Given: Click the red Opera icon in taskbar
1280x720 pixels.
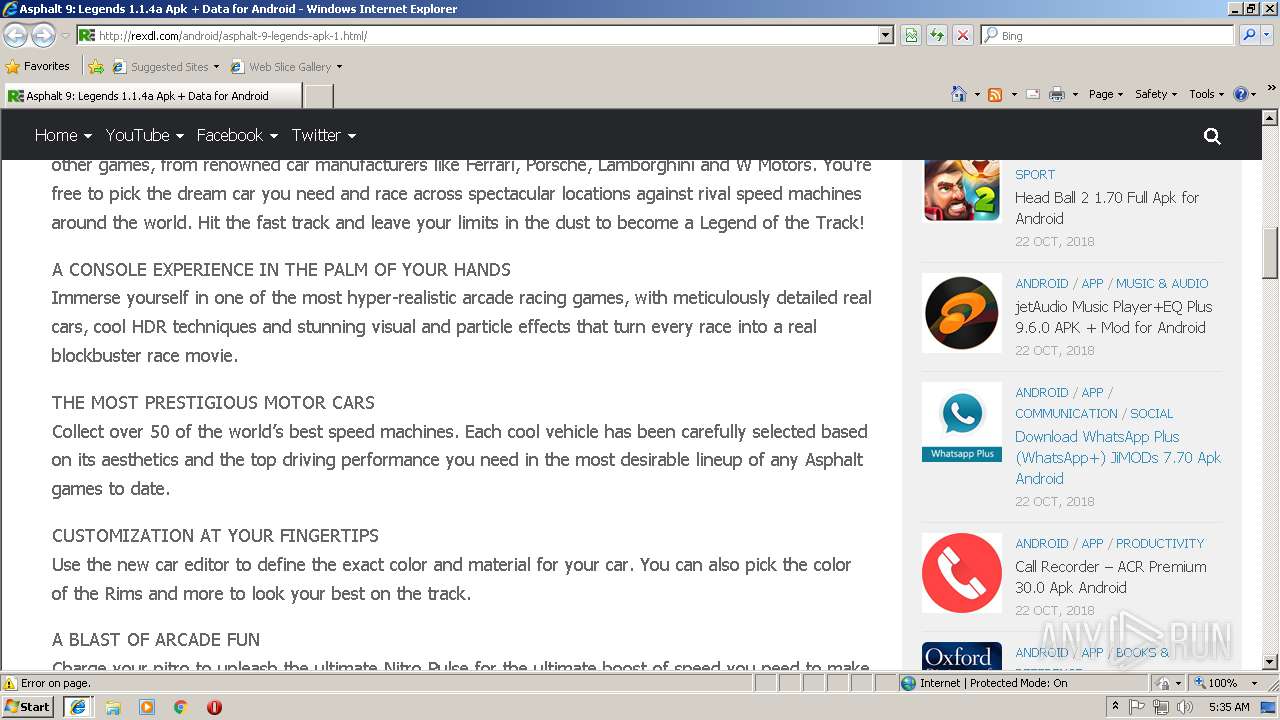Looking at the screenshot, I should [x=214, y=707].
